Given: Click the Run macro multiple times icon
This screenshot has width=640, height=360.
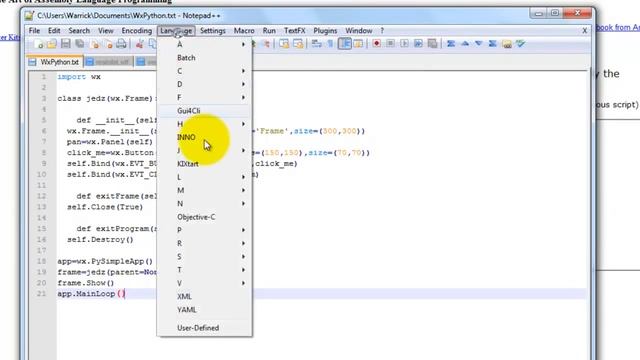Looking at the screenshot, I should (418, 43).
